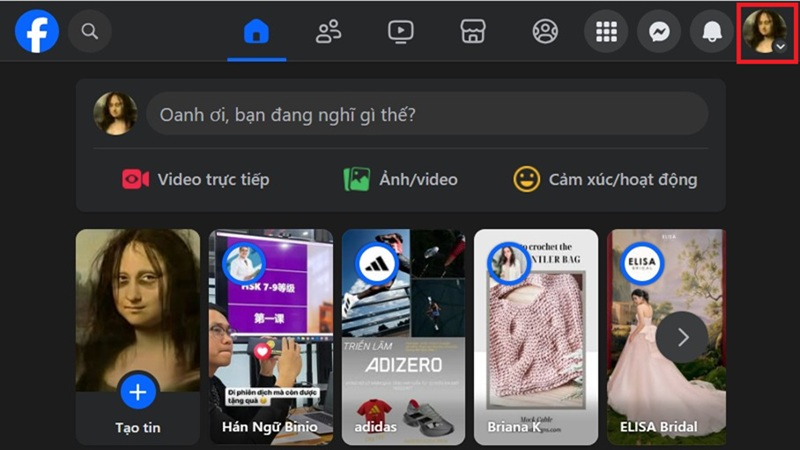Show next stories with arrow
800x450 pixels.
(x=683, y=337)
